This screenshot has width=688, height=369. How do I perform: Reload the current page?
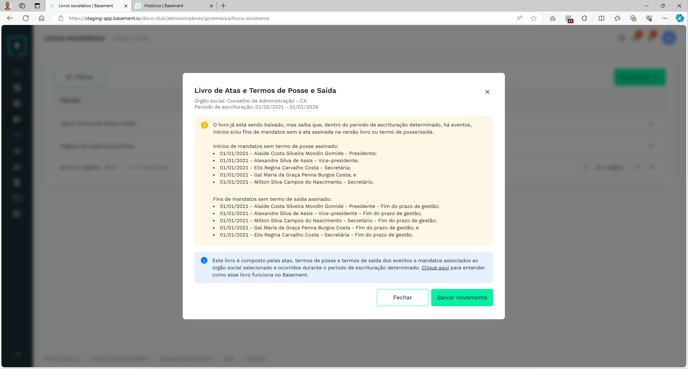[26, 18]
